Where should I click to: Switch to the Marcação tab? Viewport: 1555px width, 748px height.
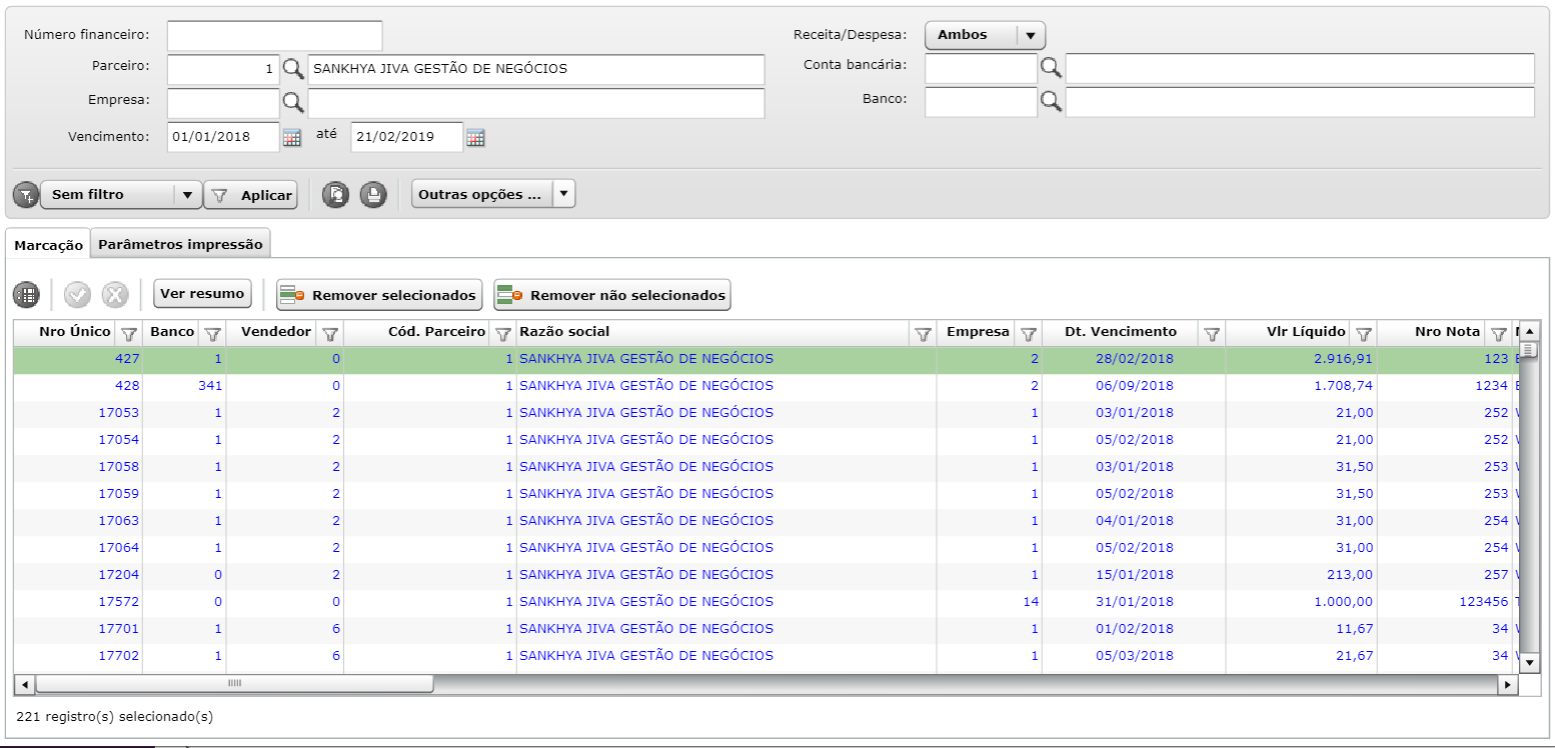tap(48, 245)
